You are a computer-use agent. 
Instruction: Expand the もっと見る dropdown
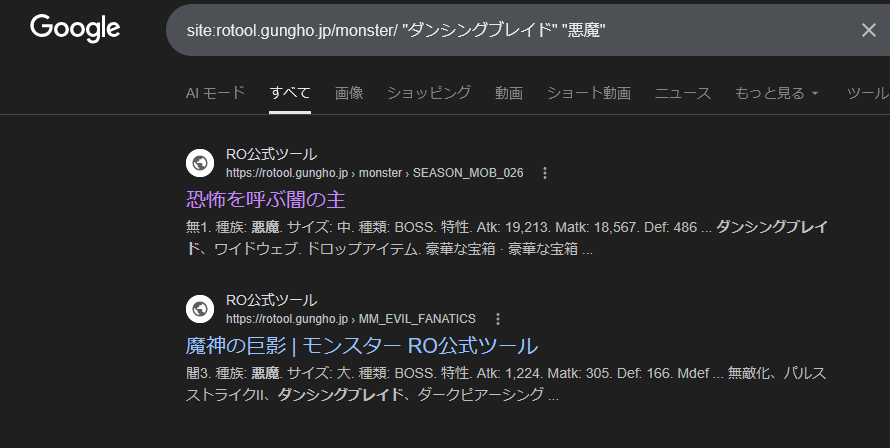[x=777, y=93]
